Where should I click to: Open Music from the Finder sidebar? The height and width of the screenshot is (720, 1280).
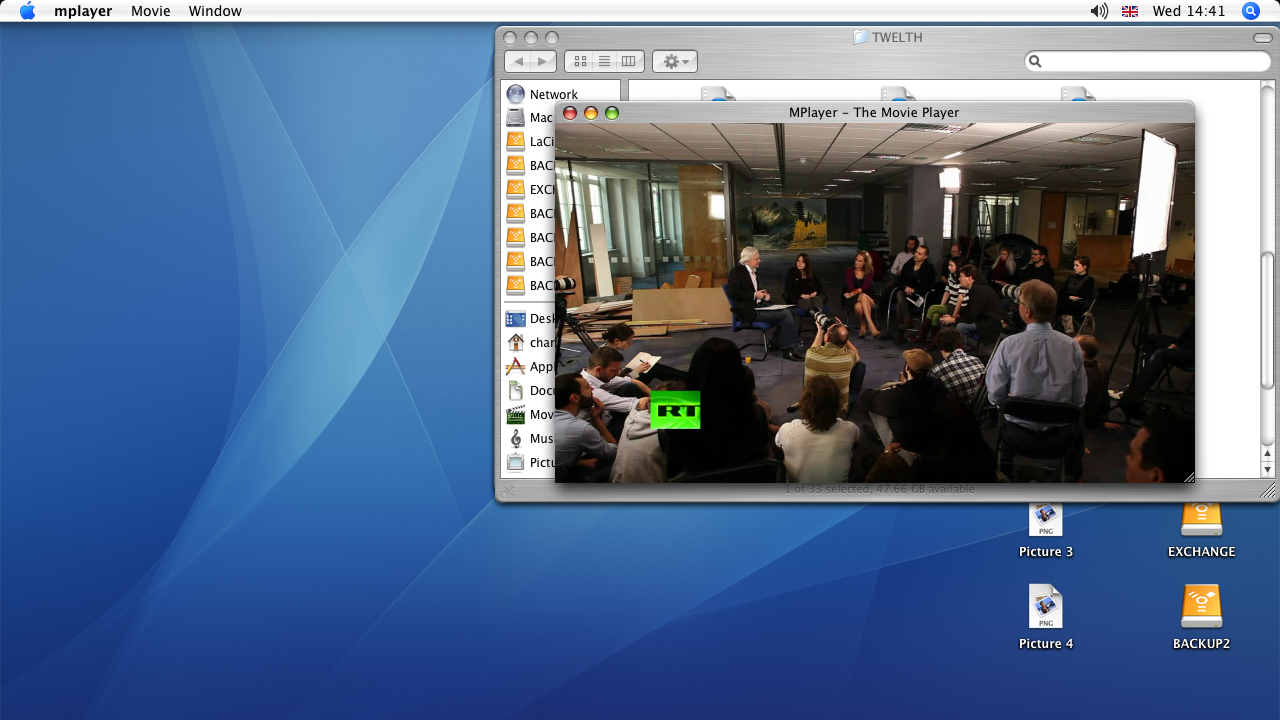(530, 439)
